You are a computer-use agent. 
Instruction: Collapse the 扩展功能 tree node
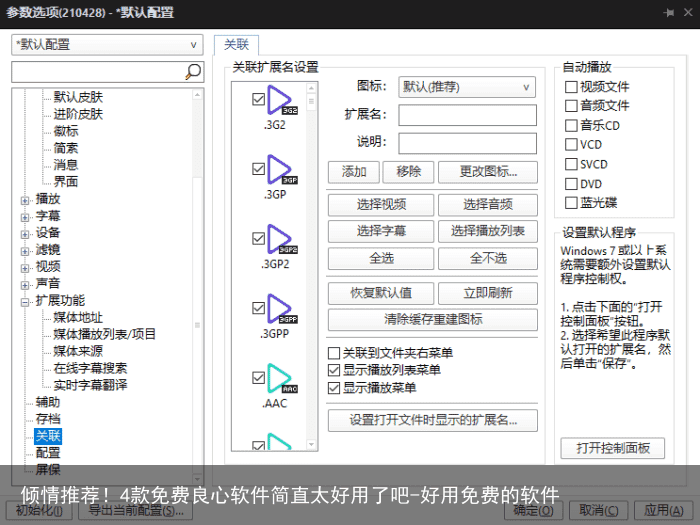pos(25,301)
